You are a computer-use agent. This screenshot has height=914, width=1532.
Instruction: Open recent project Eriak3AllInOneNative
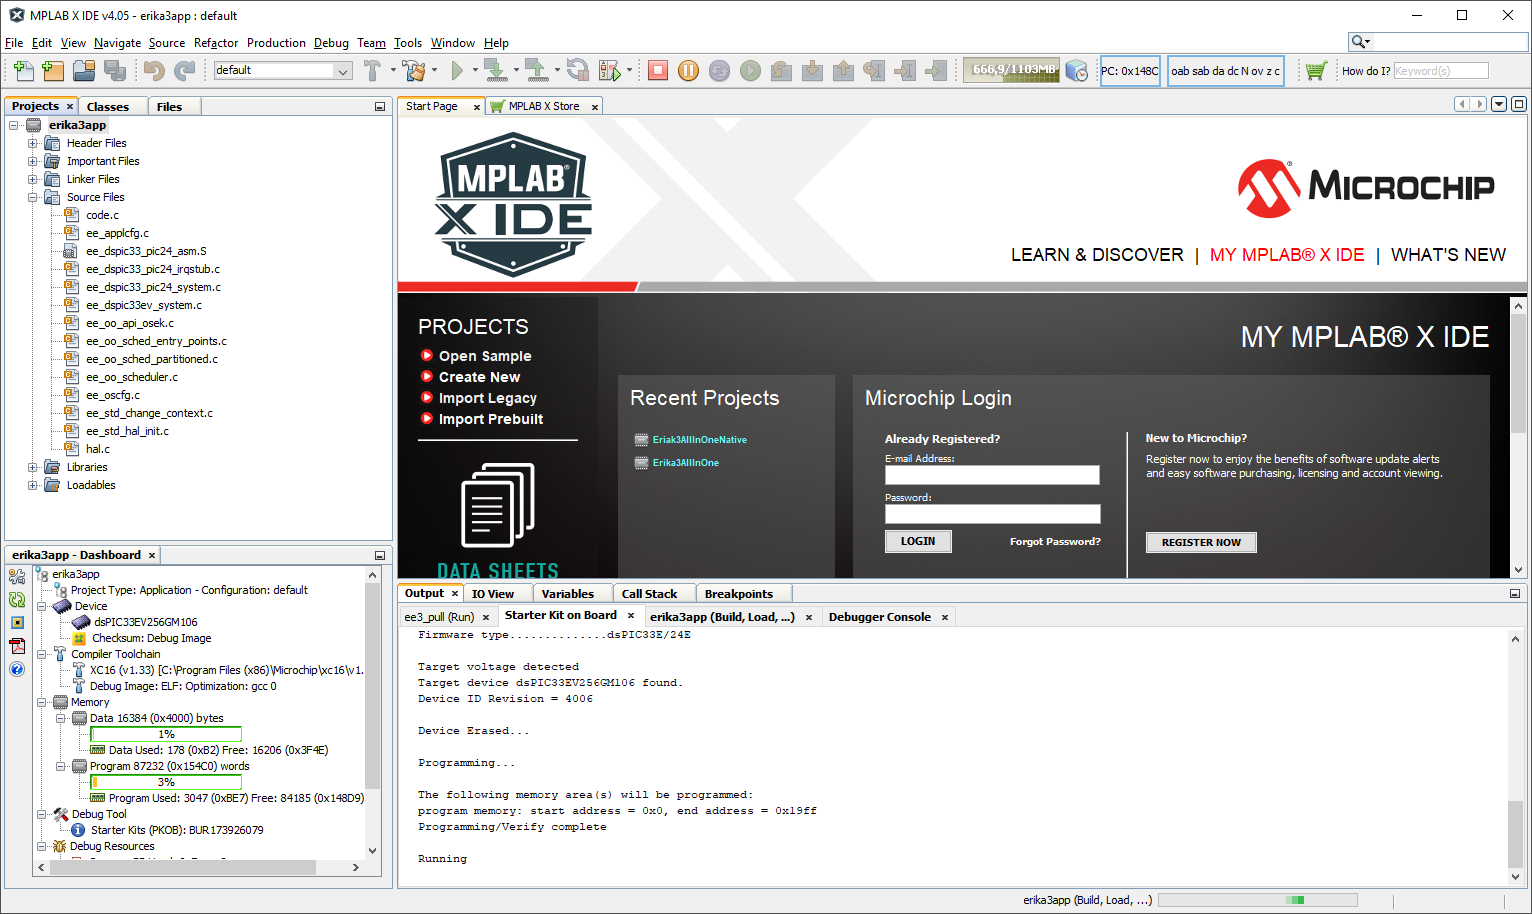(x=700, y=440)
